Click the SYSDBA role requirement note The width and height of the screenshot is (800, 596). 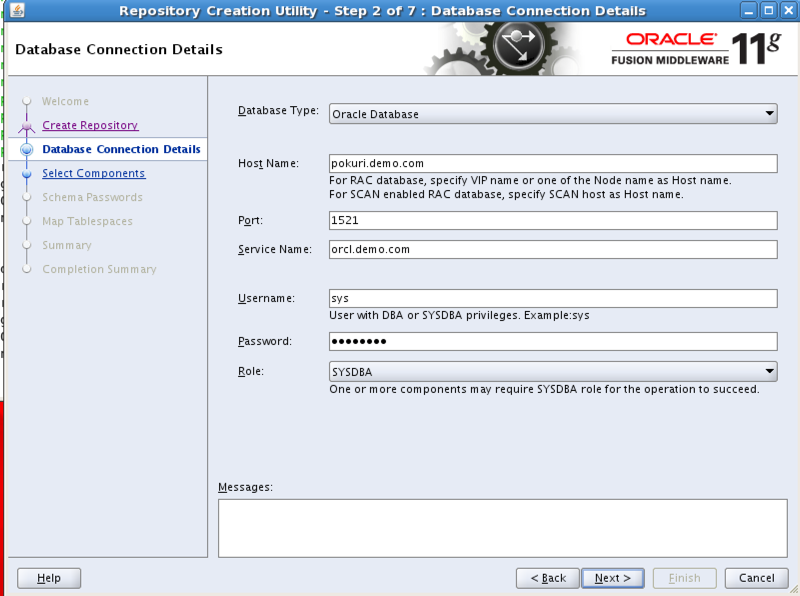[544, 389]
